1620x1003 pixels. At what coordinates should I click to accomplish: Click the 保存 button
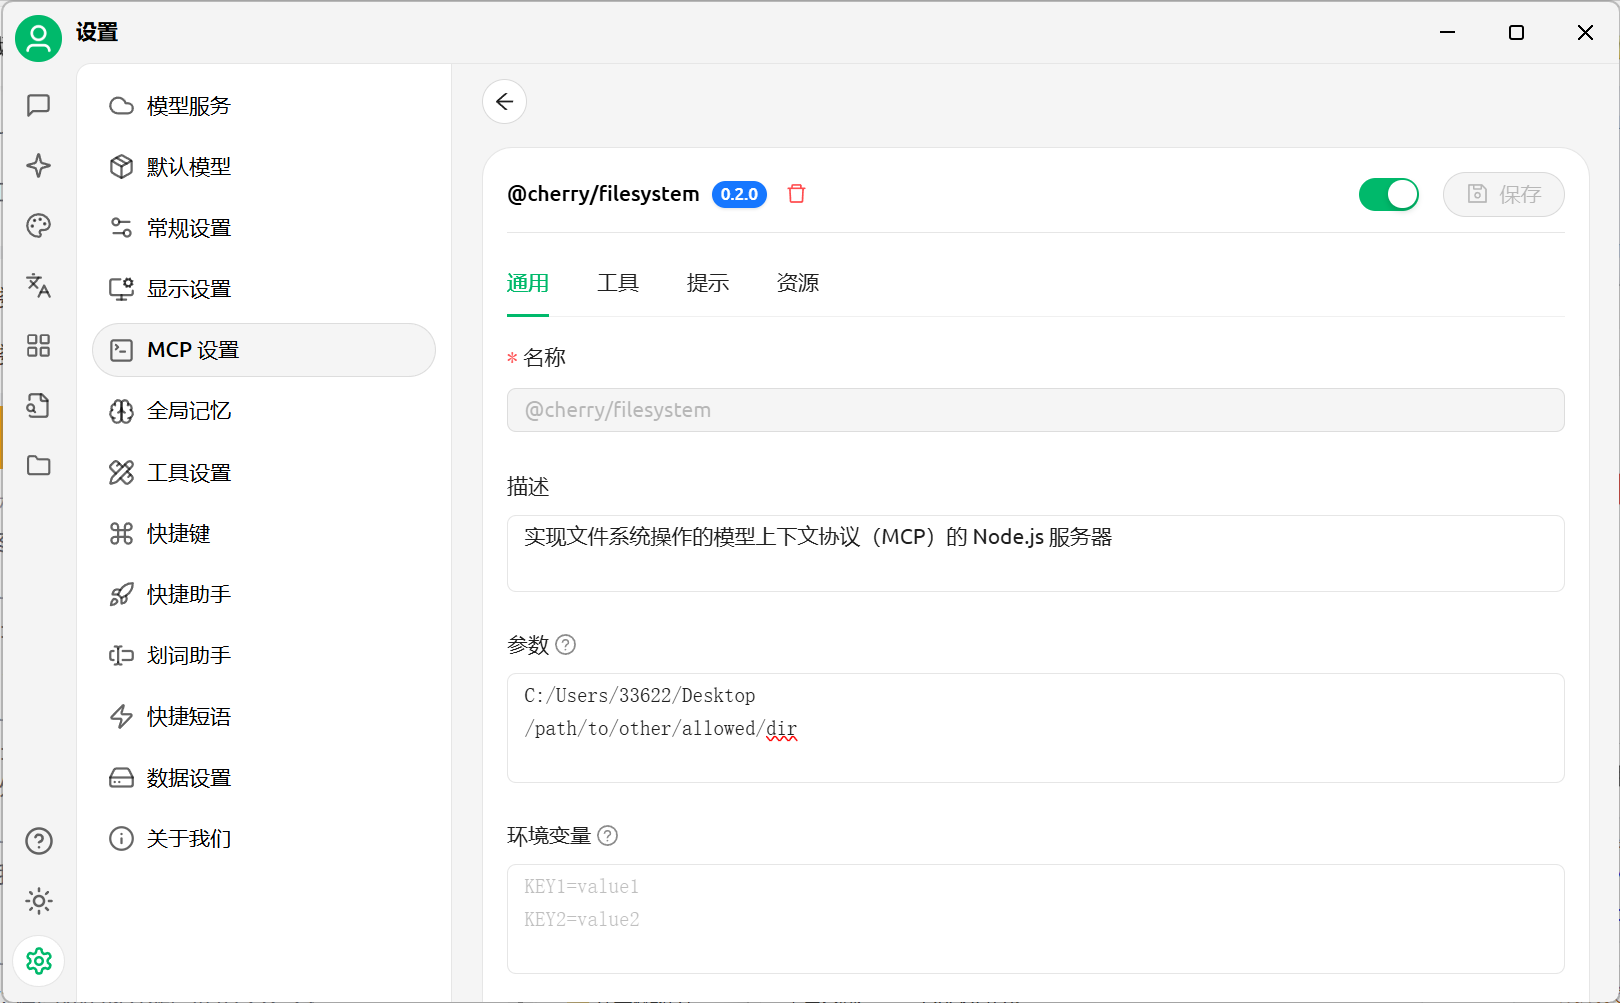click(1503, 194)
